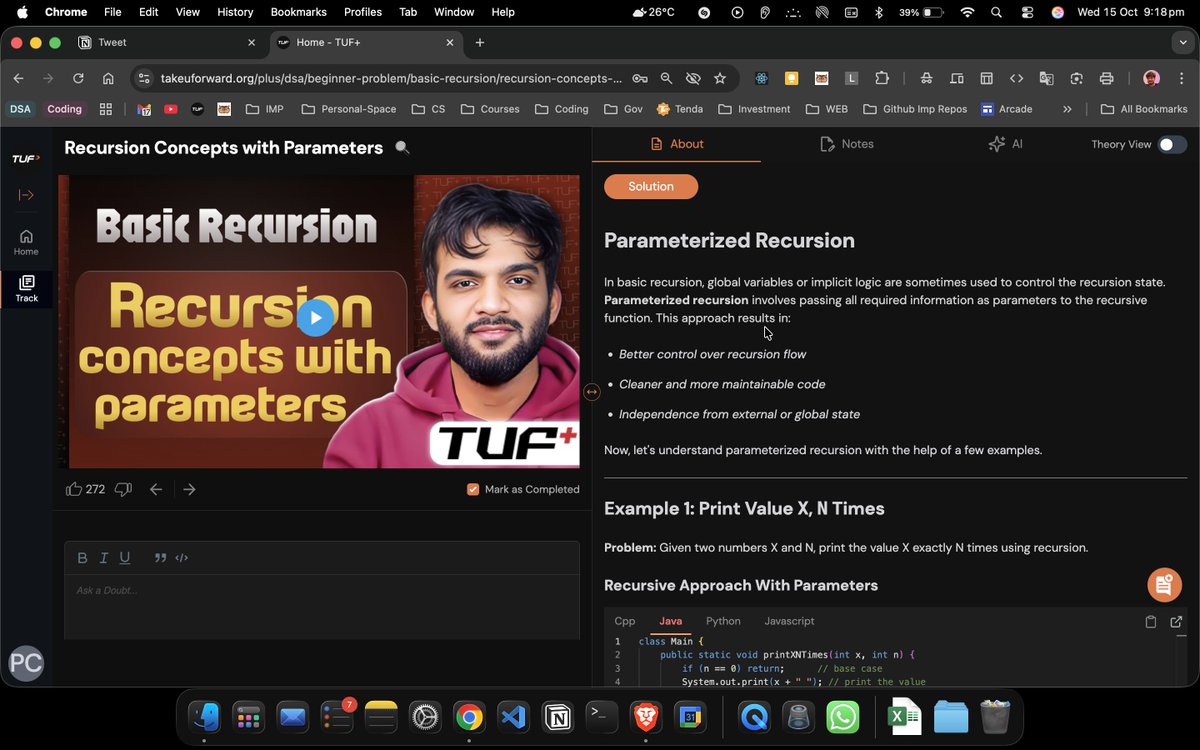Click the TUF+ logo in sidebar
The width and height of the screenshot is (1200, 750).
pos(26,158)
